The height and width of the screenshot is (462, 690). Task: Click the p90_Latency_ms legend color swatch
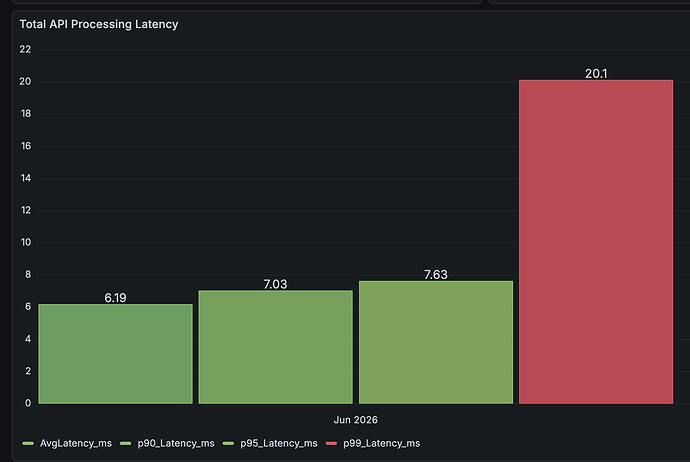coord(125,444)
